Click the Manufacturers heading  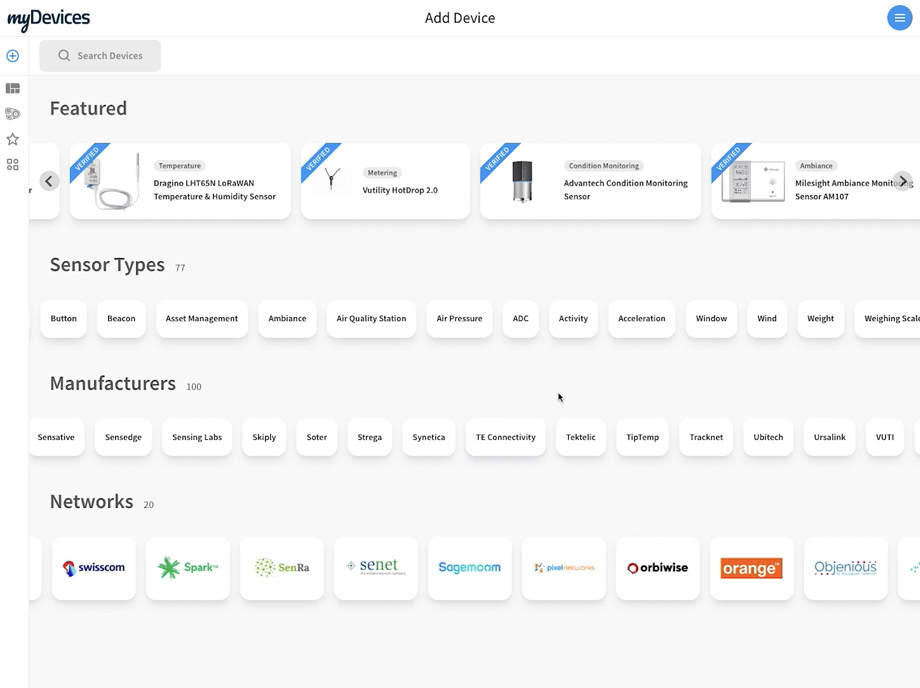113,384
